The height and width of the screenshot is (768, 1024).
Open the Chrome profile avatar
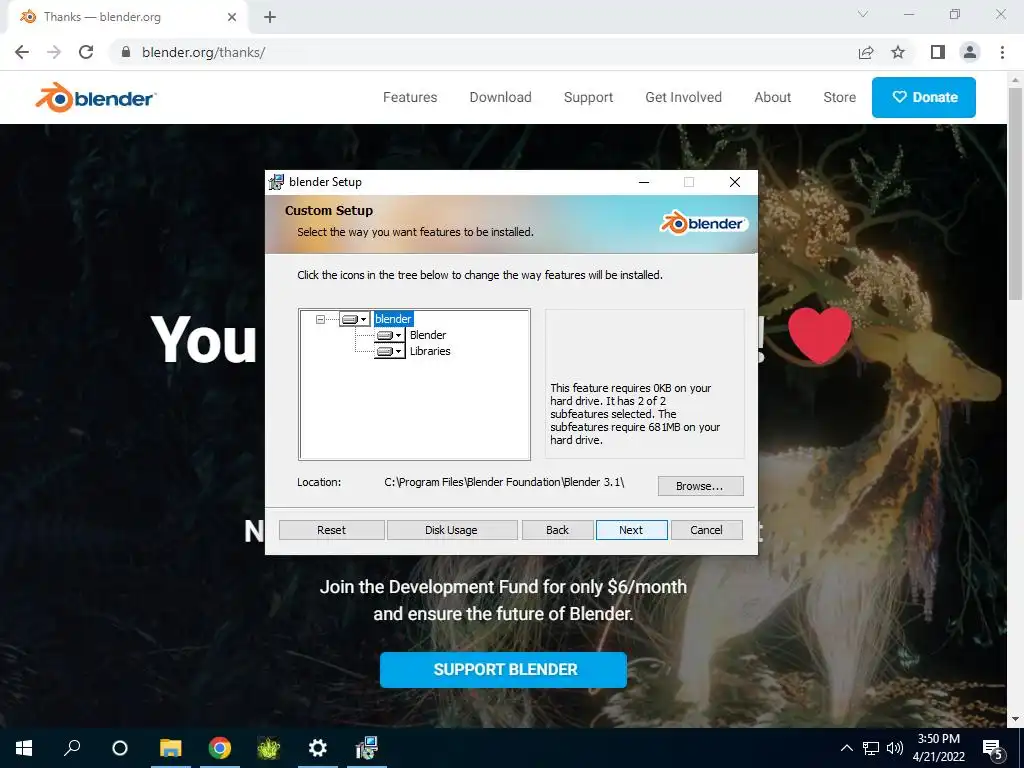(970, 52)
